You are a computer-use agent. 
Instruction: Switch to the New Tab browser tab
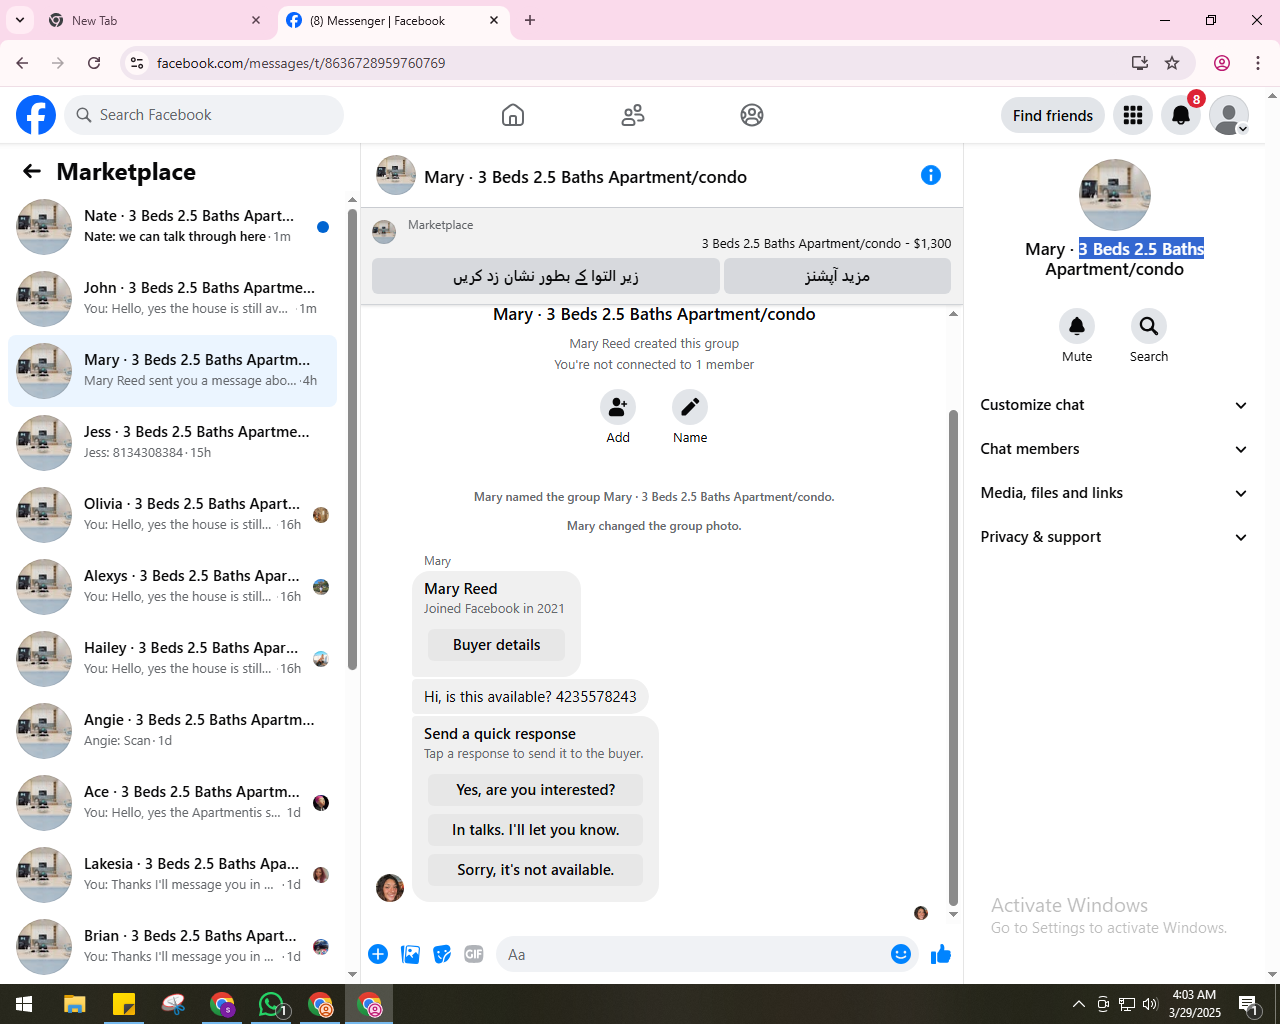(x=155, y=20)
